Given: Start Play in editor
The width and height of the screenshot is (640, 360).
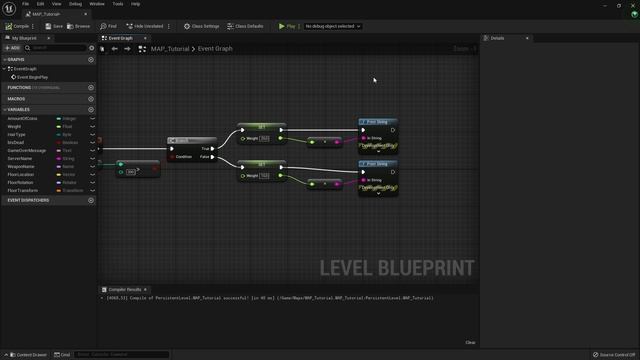Looking at the screenshot, I should (x=287, y=26).
